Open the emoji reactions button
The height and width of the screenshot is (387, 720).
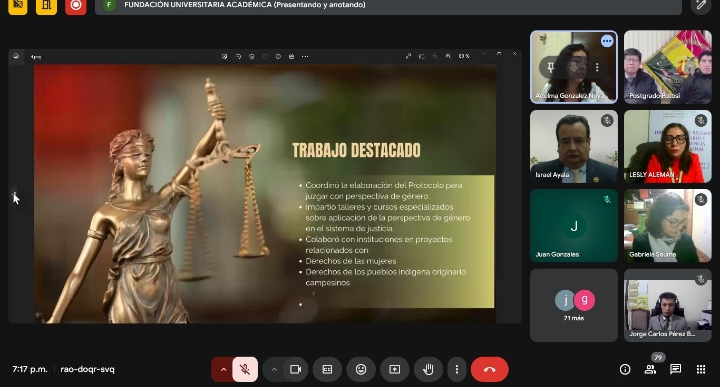[361, 369]
